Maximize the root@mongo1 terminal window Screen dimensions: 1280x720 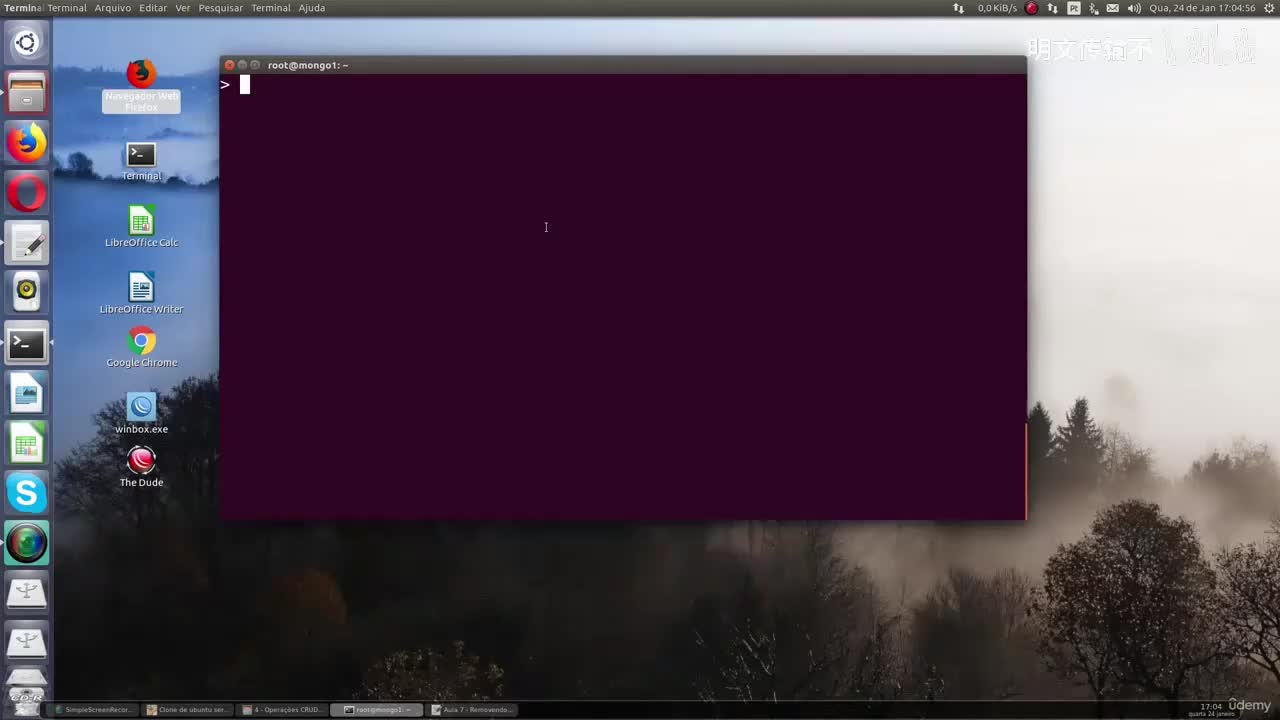255,65
